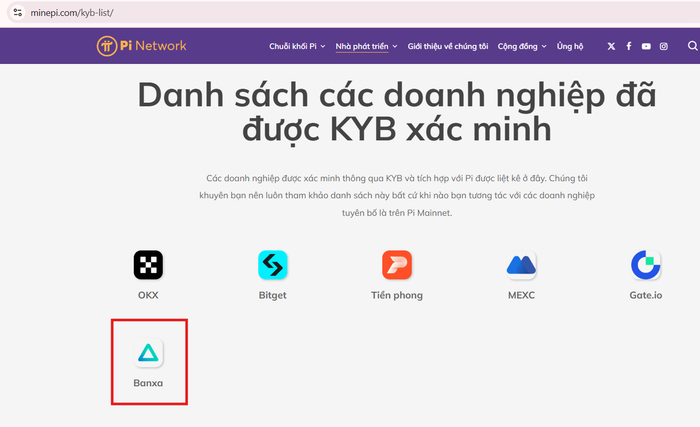Open Giới thiệu về chúng tôi menu item
700x427 pixels.
click(x=448, y=46)
